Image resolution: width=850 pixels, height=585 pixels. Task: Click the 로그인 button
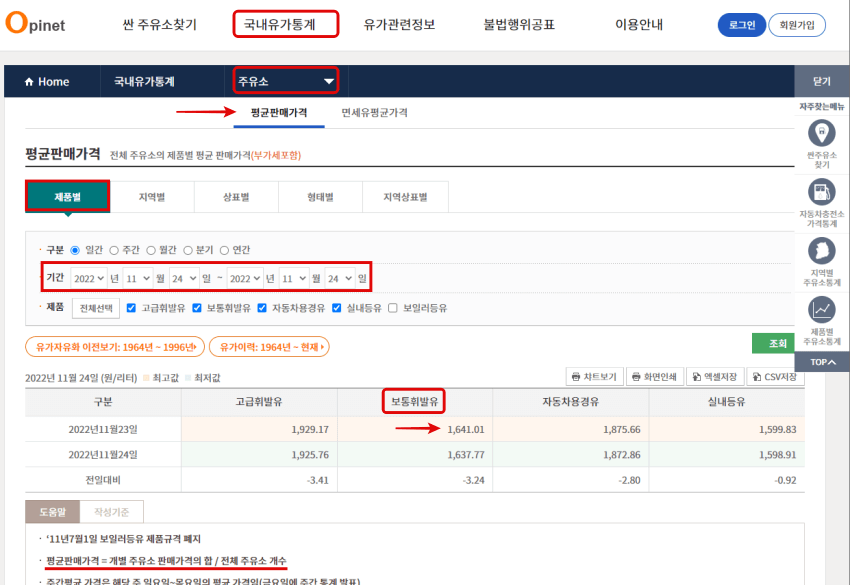742,25
